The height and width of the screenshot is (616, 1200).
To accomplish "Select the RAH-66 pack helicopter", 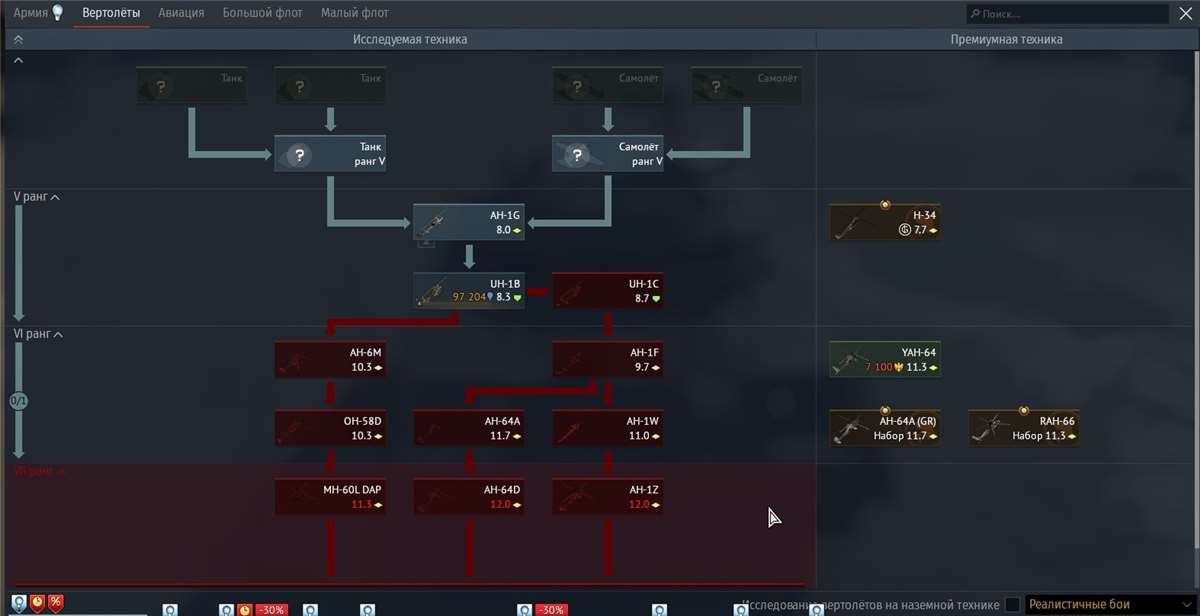I will pos(1023,428).
